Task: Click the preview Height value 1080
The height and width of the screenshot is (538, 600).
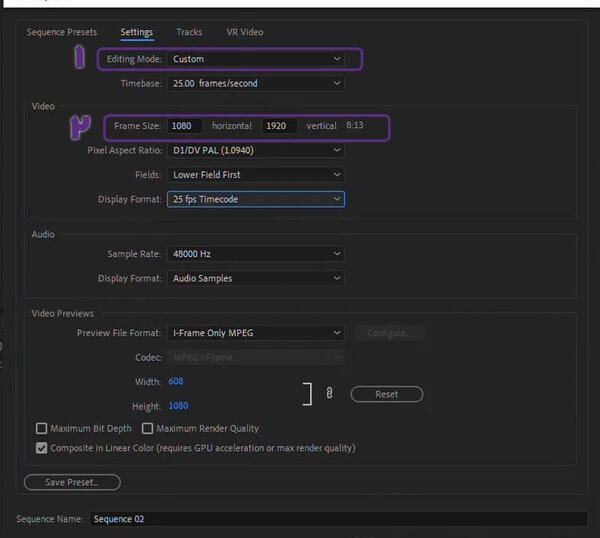Action: point(178,406)
